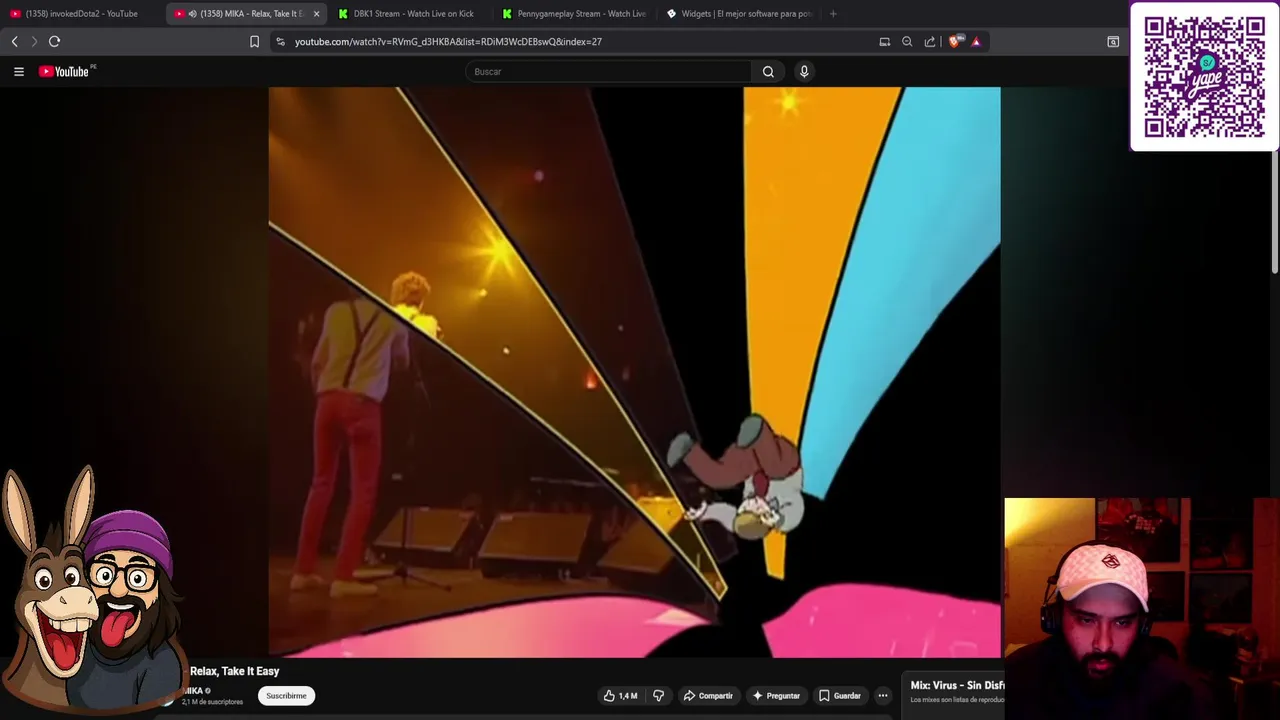Open the MIKA channel name link
The width and height of the screenshot is (1280, 720).
pos(195,691)
